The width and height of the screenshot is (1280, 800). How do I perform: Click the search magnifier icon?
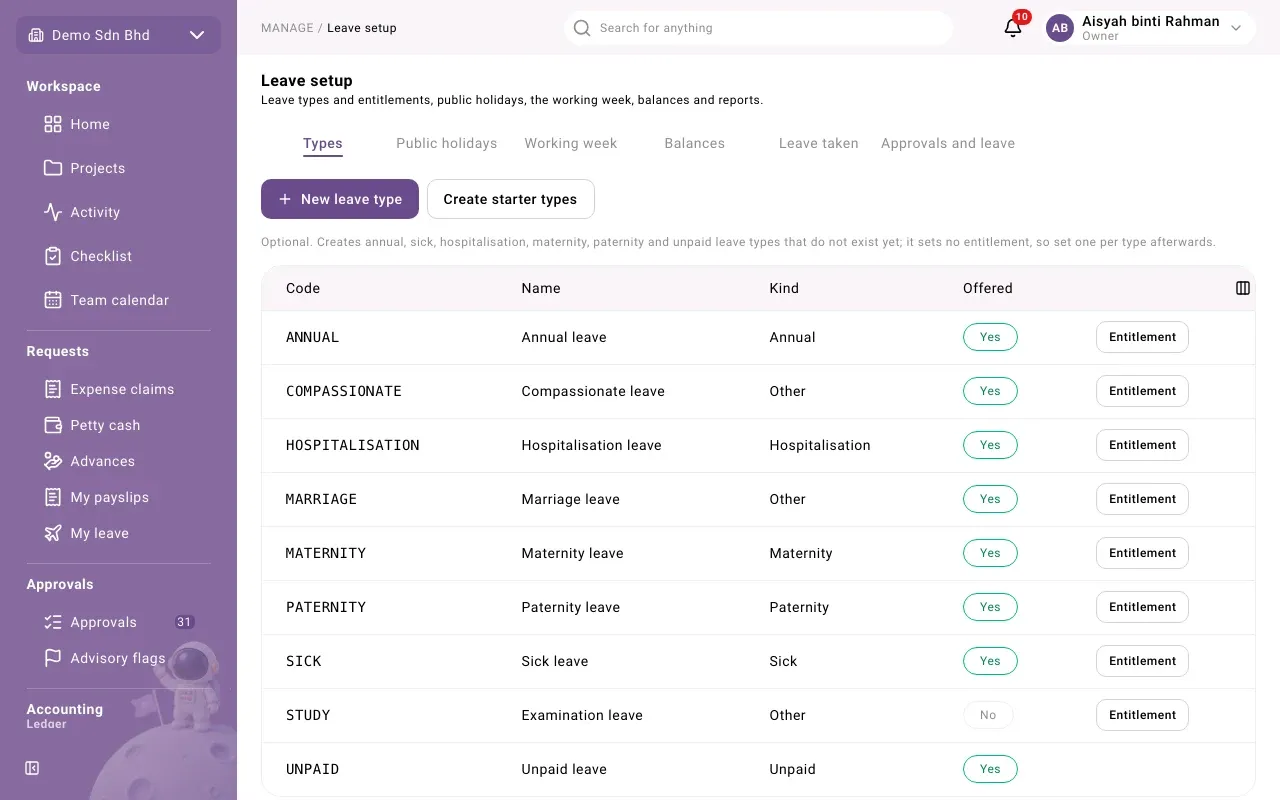pyautogui.click(x=582, y=28)
